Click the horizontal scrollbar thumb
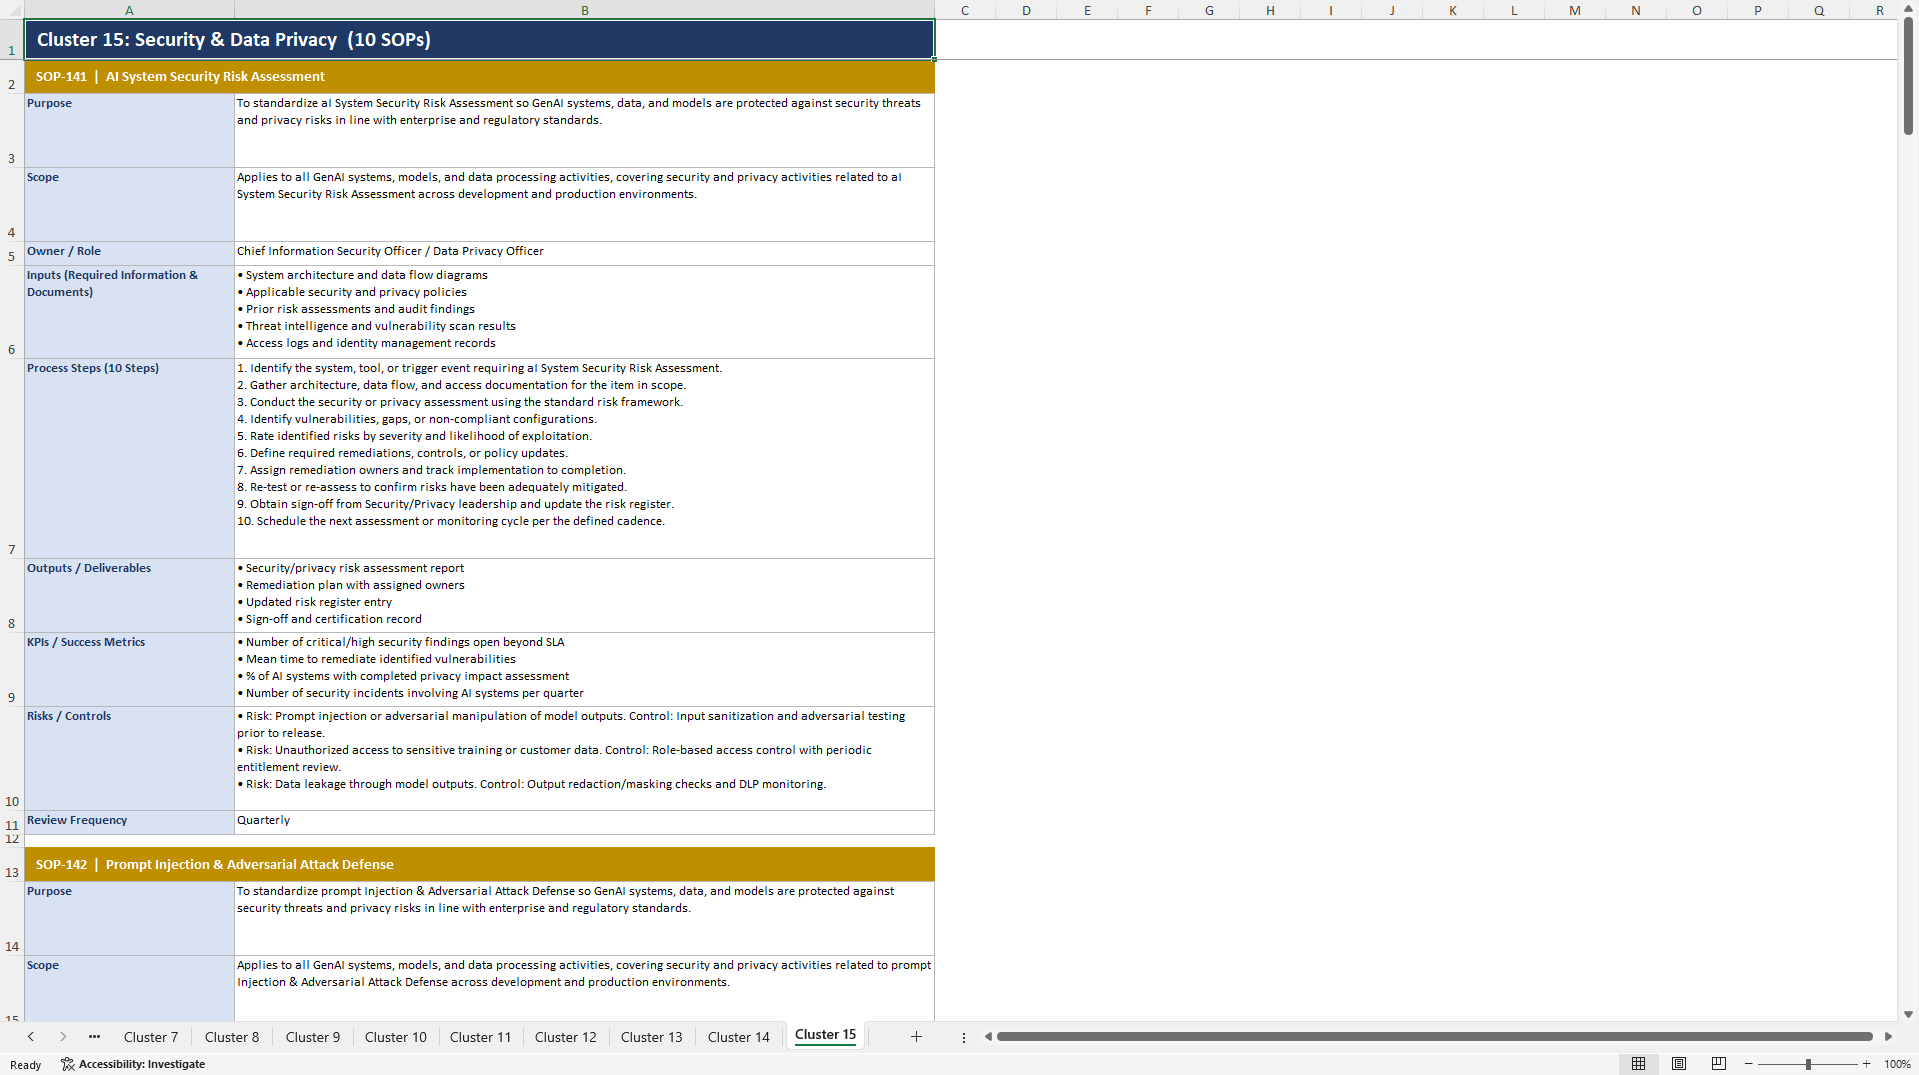This screenshot has height=1075, width=1919. pos(1435,1037)
